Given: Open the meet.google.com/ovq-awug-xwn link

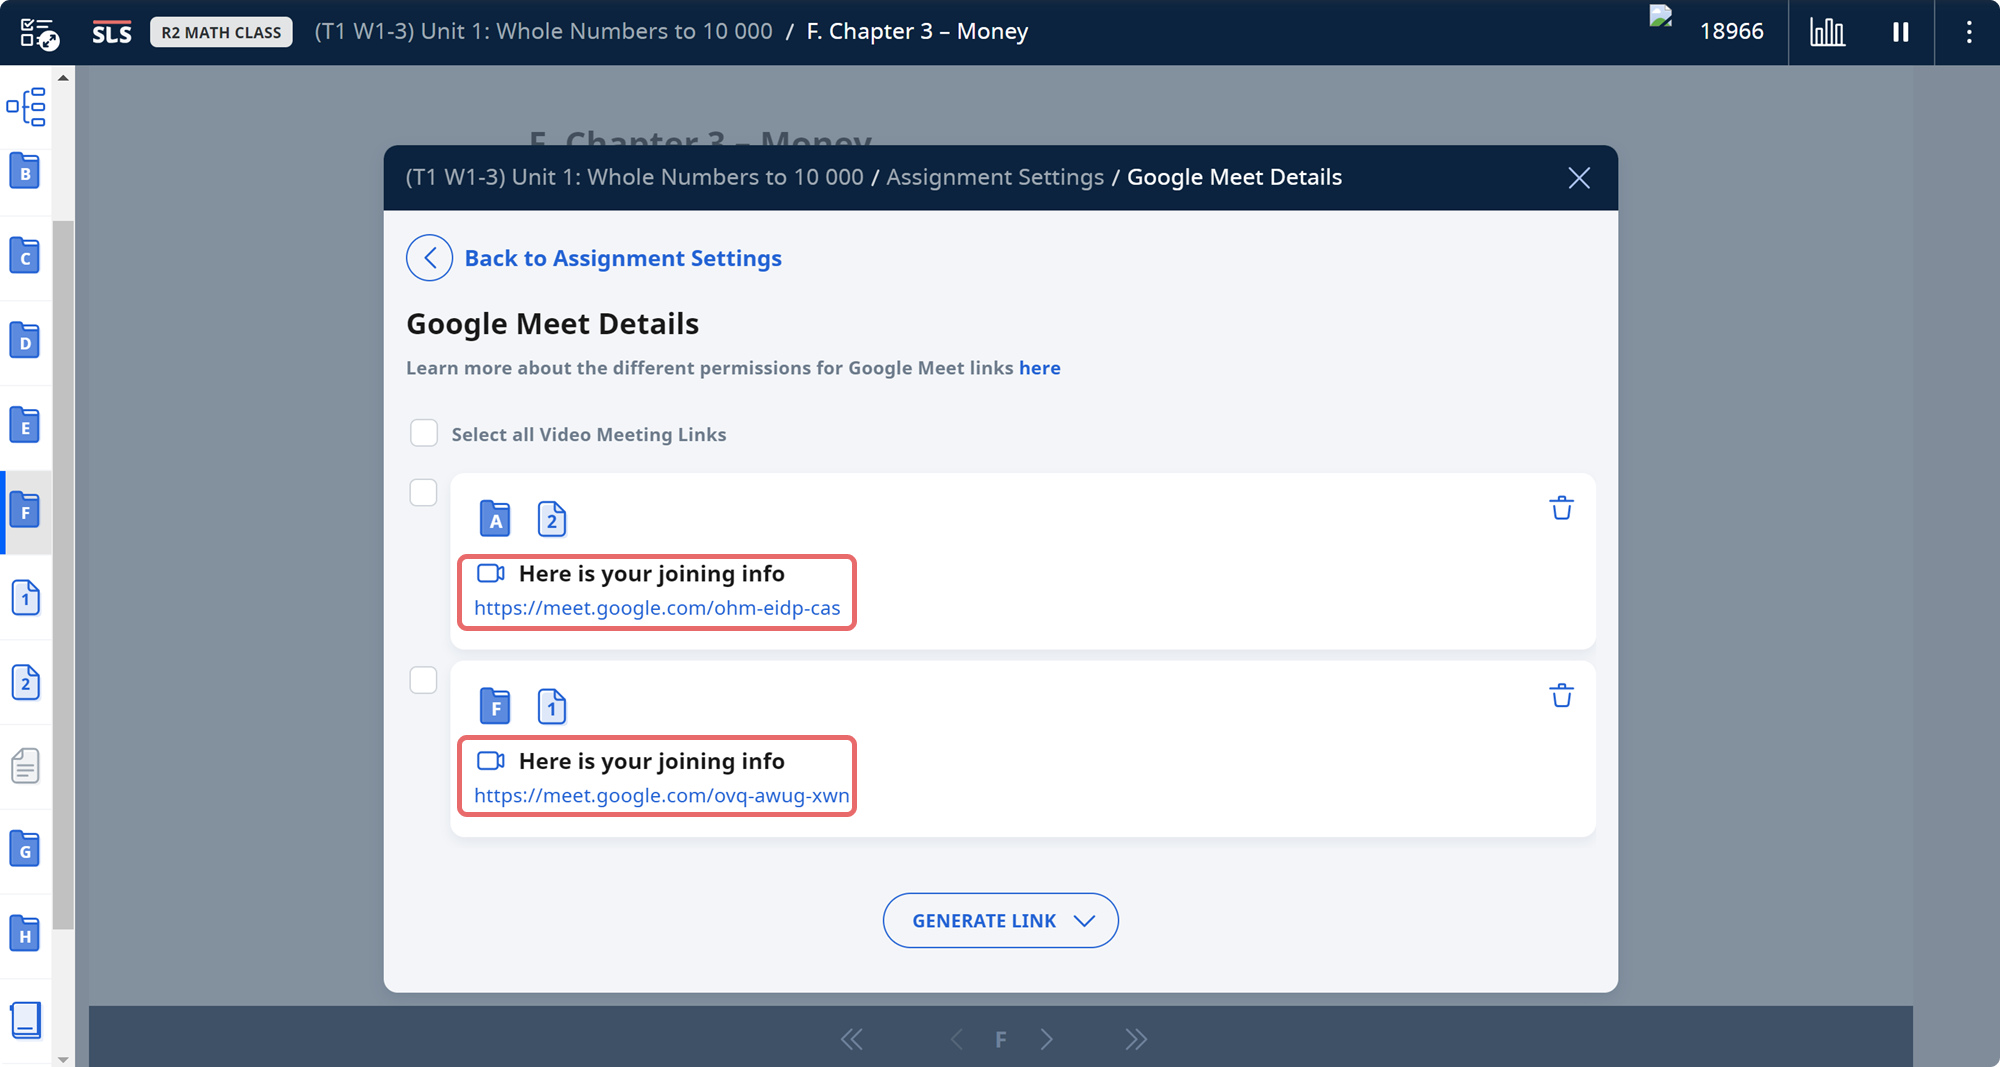Looking at the screenshot, I should click(x=661, y=796).
